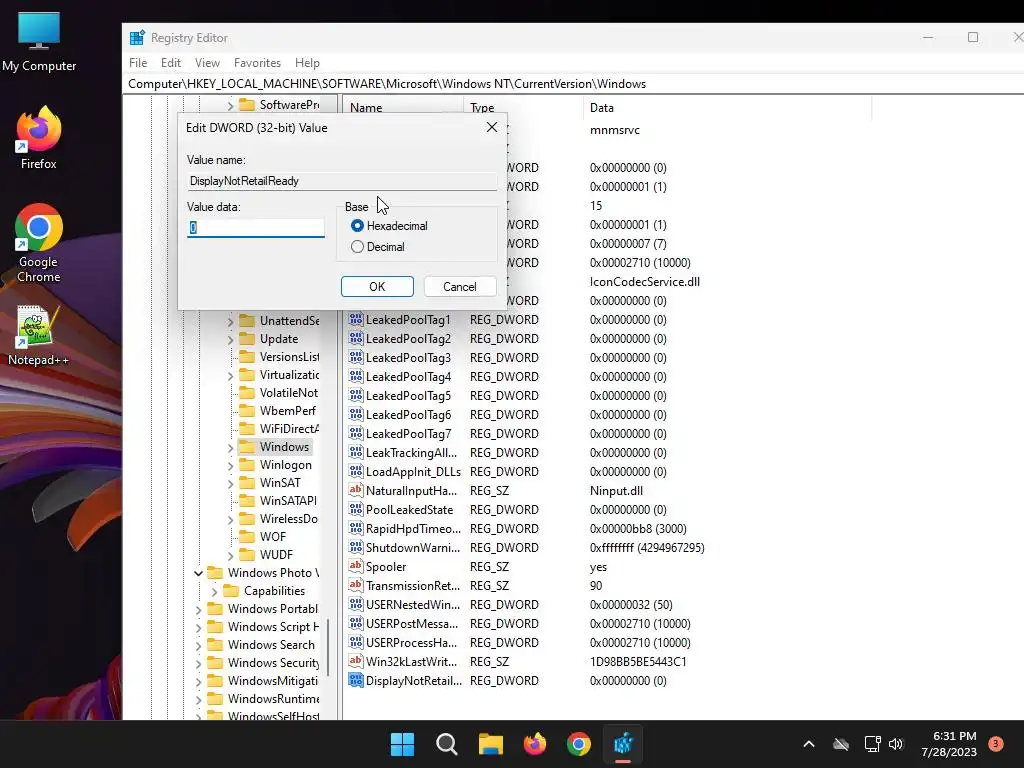Screen dimensions: 1024x768
Task: Open File Explorer from taskbar
Action: pos(490,744)
